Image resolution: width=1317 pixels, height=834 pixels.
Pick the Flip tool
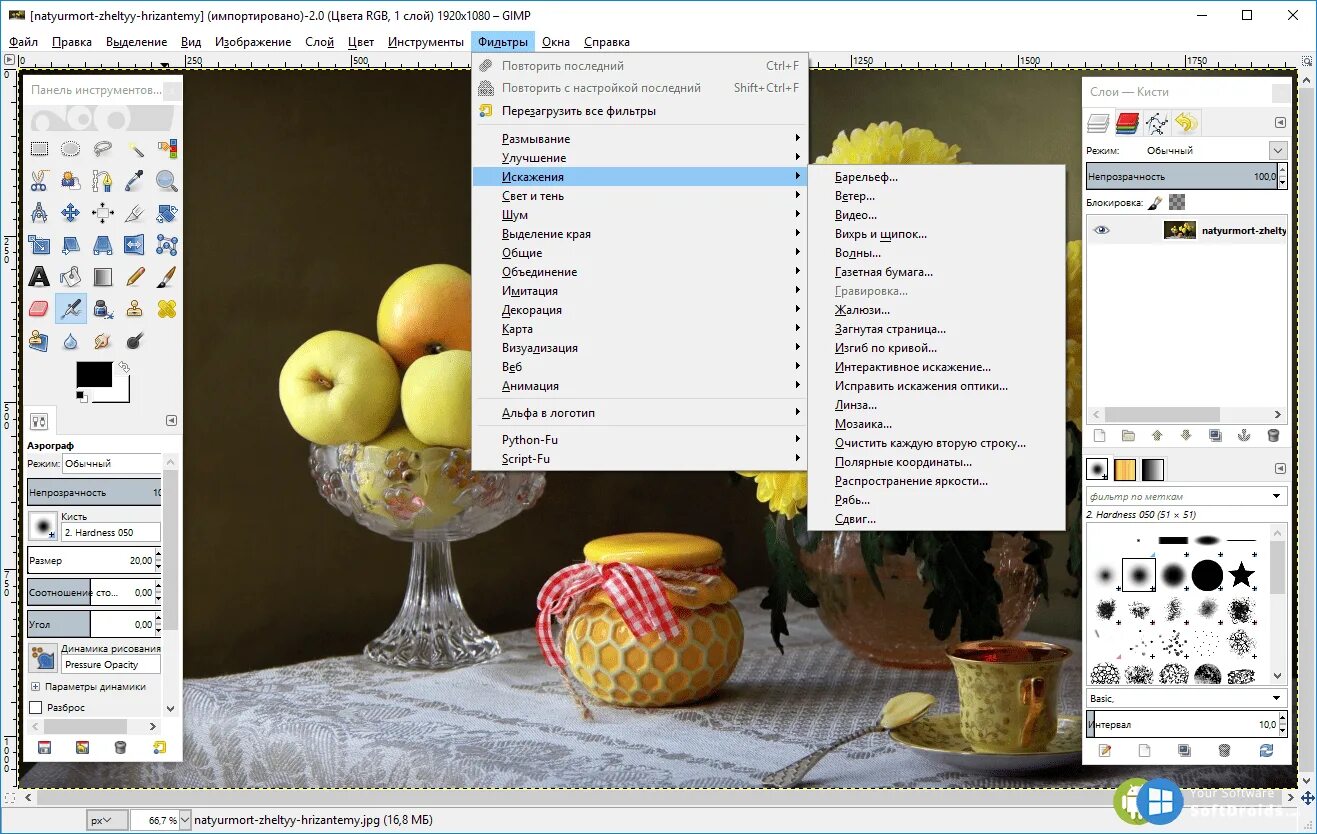pyautogui.click(x=135, y=245)
